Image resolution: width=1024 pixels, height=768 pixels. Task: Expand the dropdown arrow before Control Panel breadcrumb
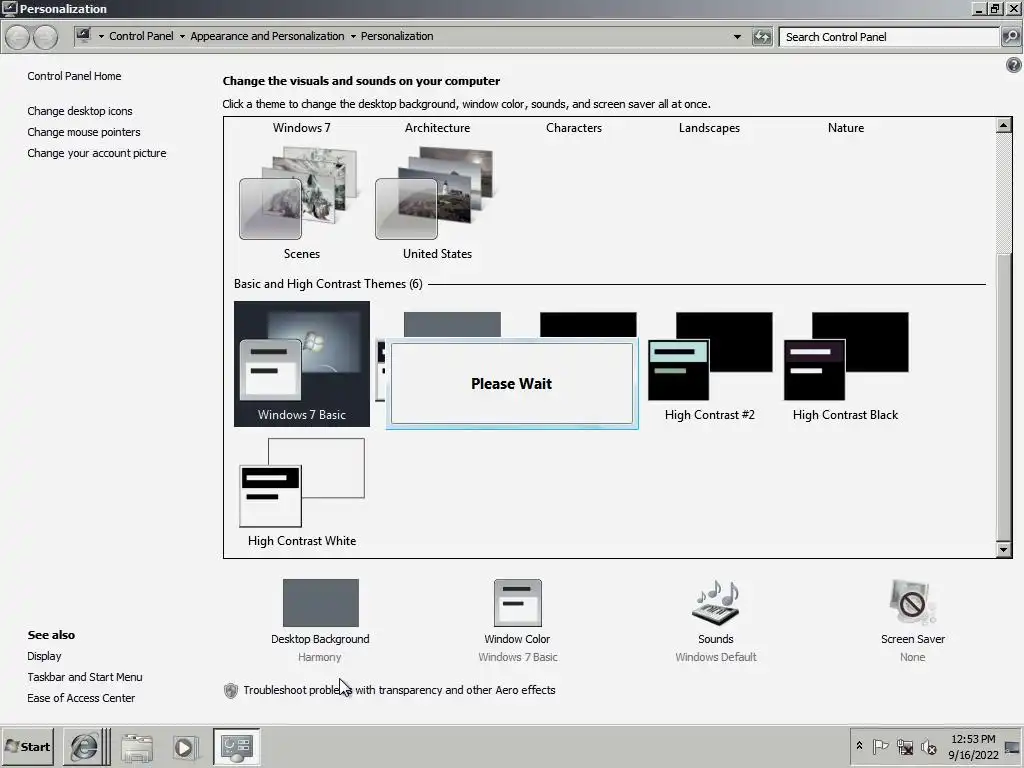coord(101,37)
